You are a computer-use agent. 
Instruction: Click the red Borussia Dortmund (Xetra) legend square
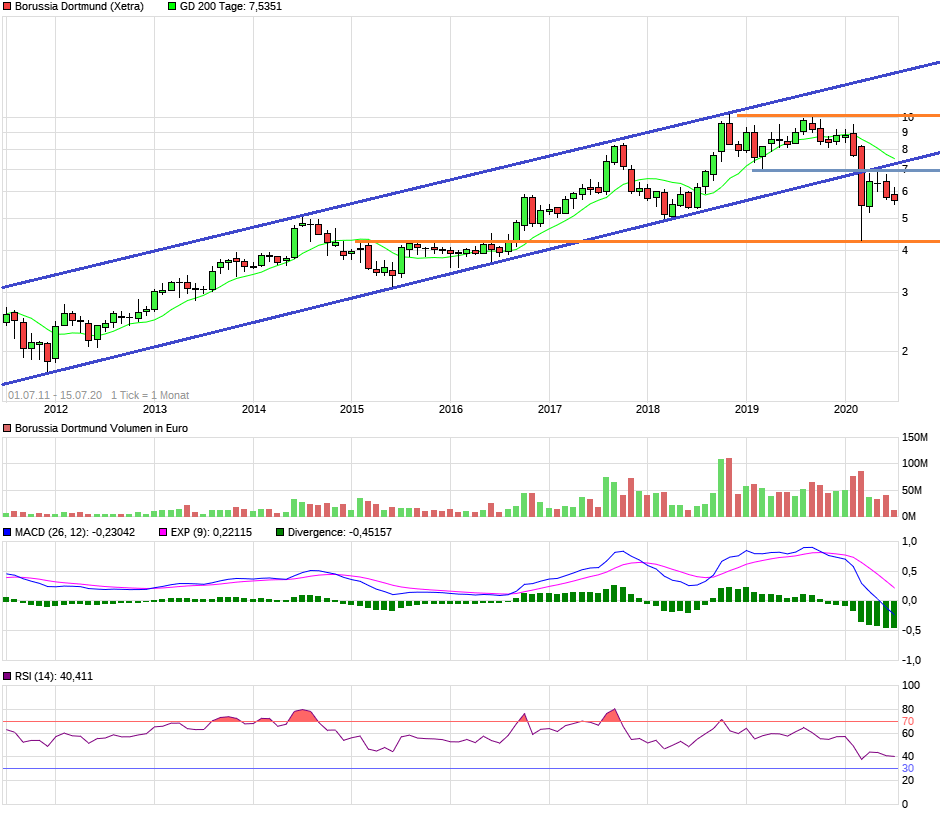[8, 7]
